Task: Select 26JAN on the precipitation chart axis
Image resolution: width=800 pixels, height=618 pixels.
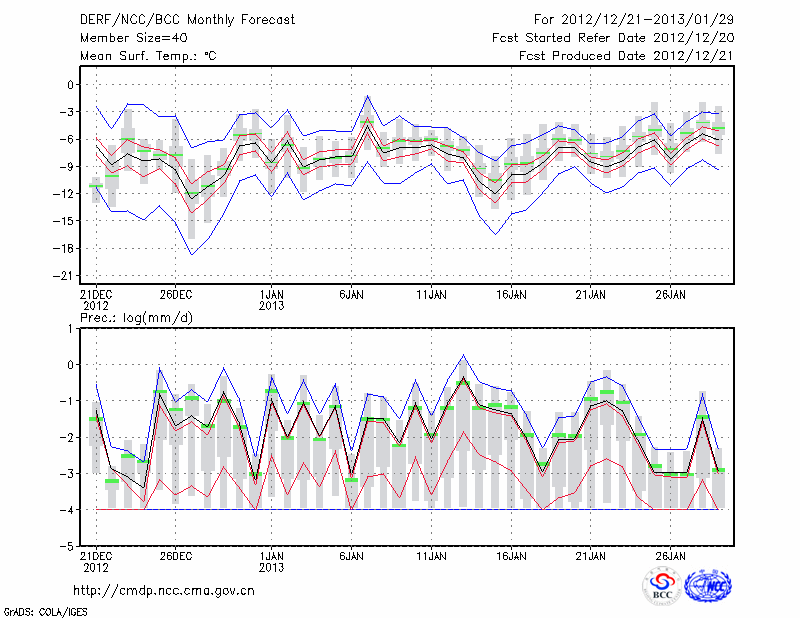Action: pos(671,555)
